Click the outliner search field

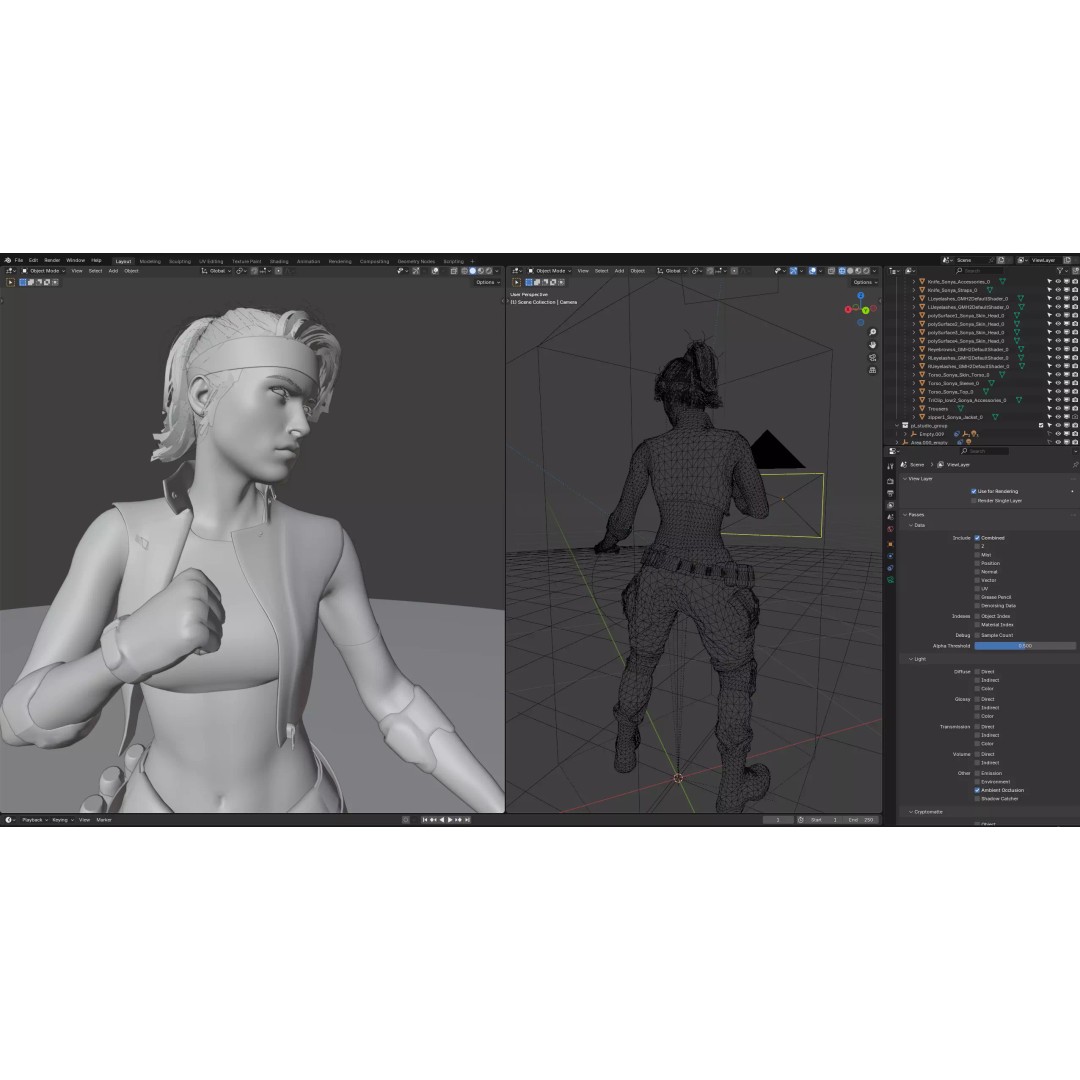coord(979,271)
